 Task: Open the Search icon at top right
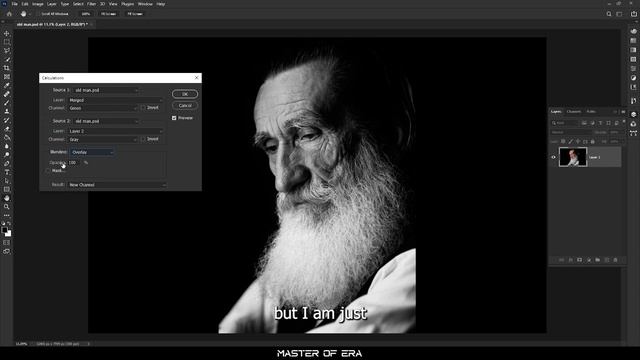tap(609, 14)
